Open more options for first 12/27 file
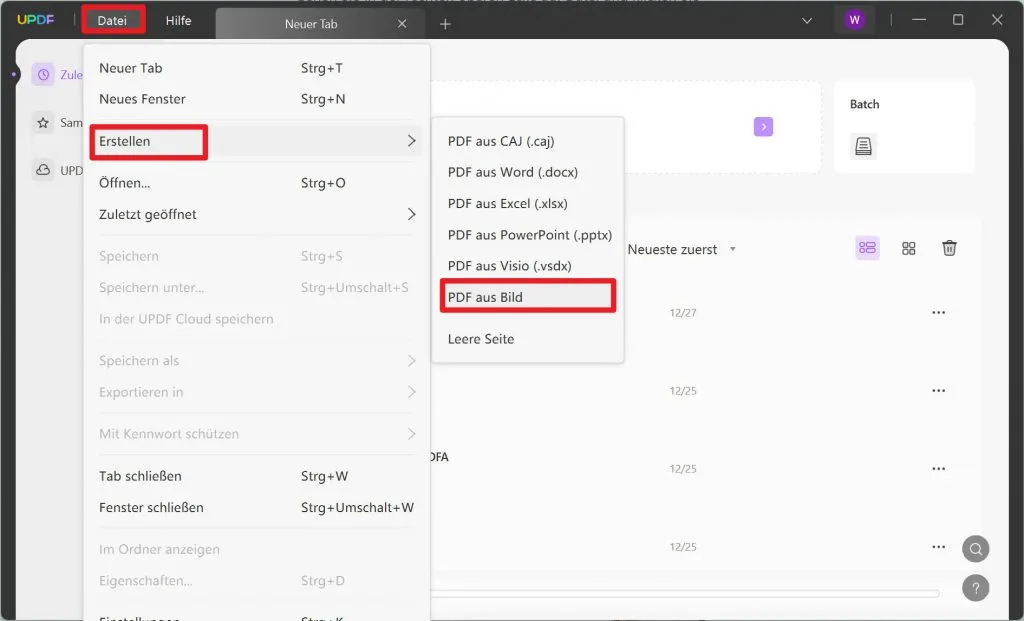The width and height of the screenshot is (1024, 621). pyautogui.click(x=938, y=313)
